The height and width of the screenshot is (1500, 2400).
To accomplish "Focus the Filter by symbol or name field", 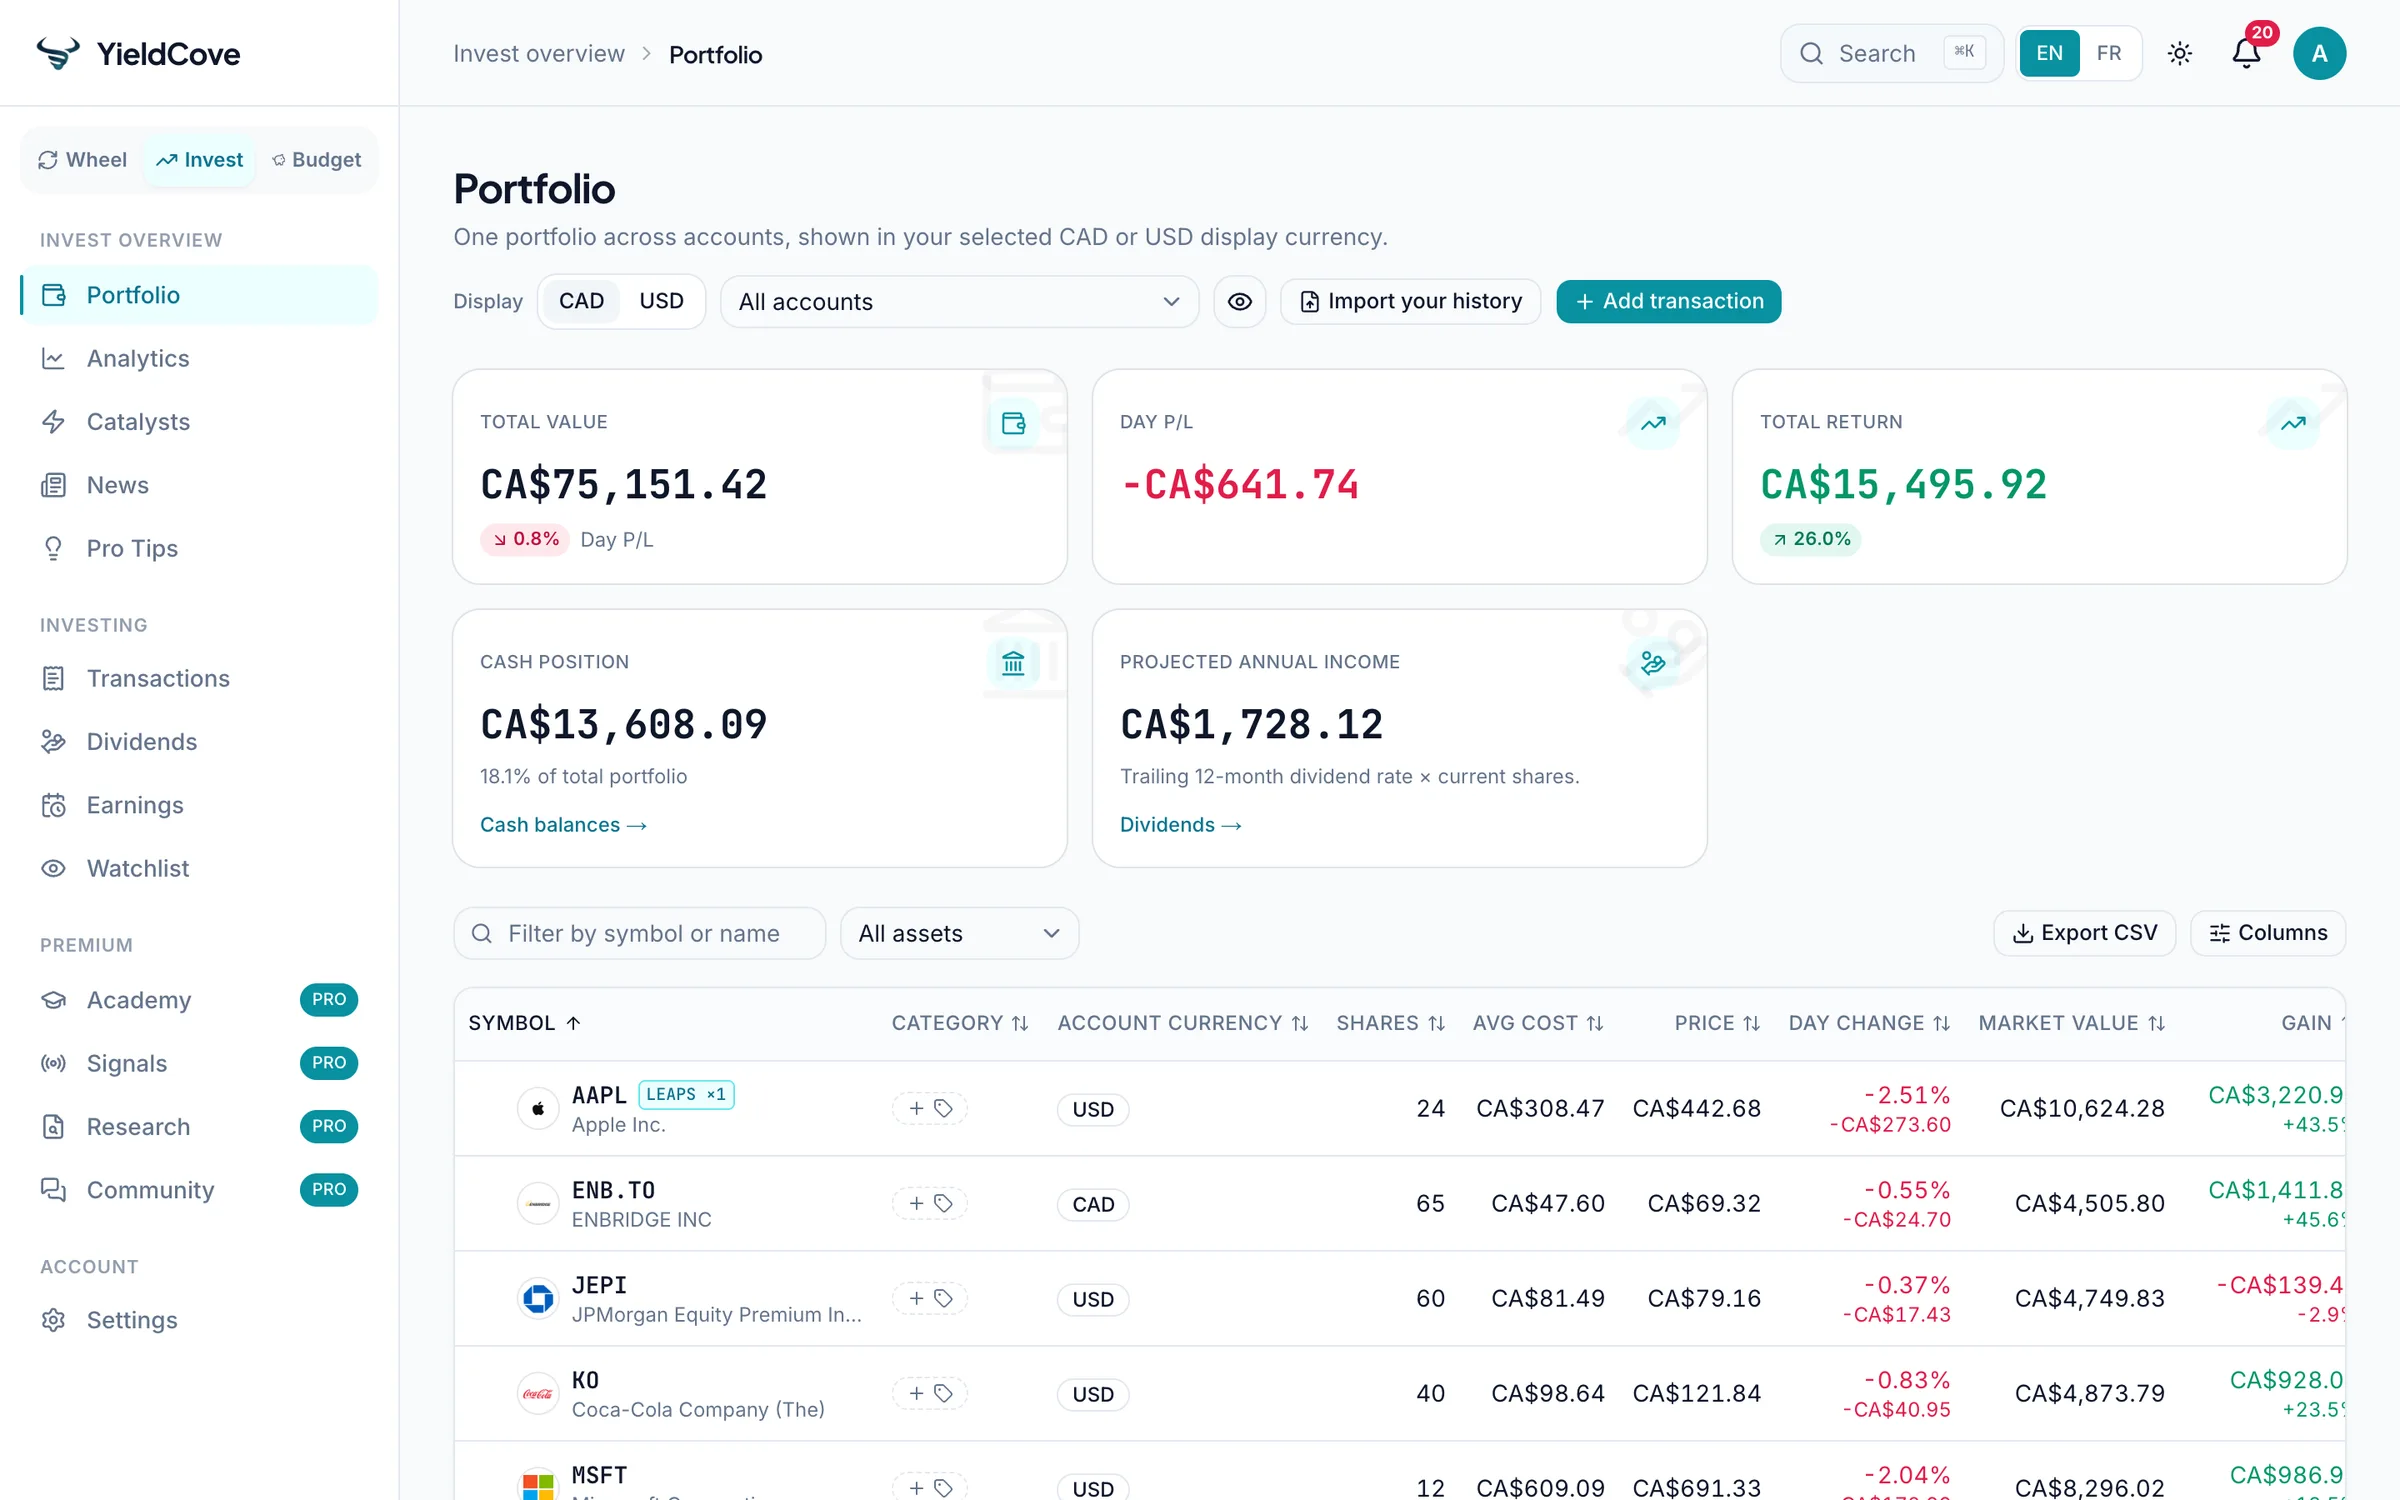I will [640, 933].
